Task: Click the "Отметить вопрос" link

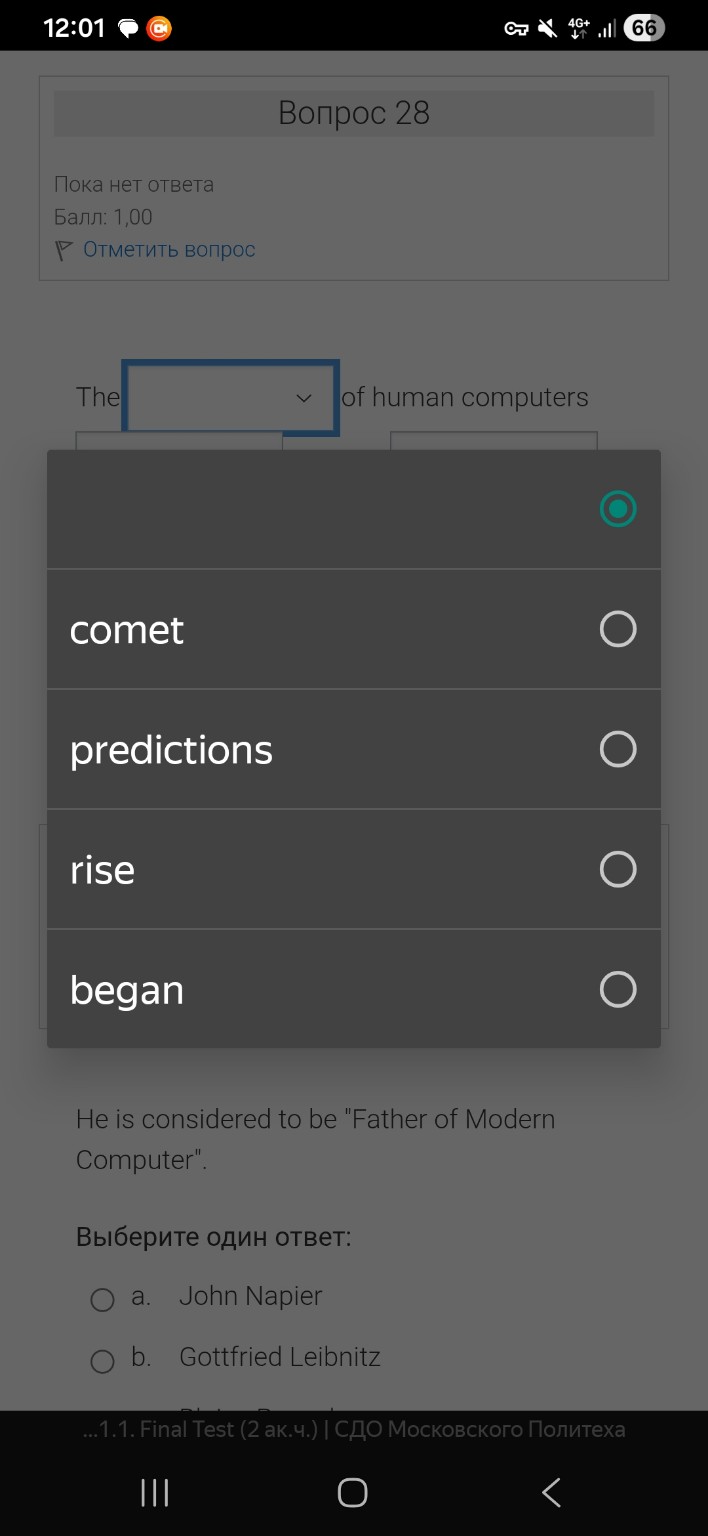Action: [x=169, y=250]
